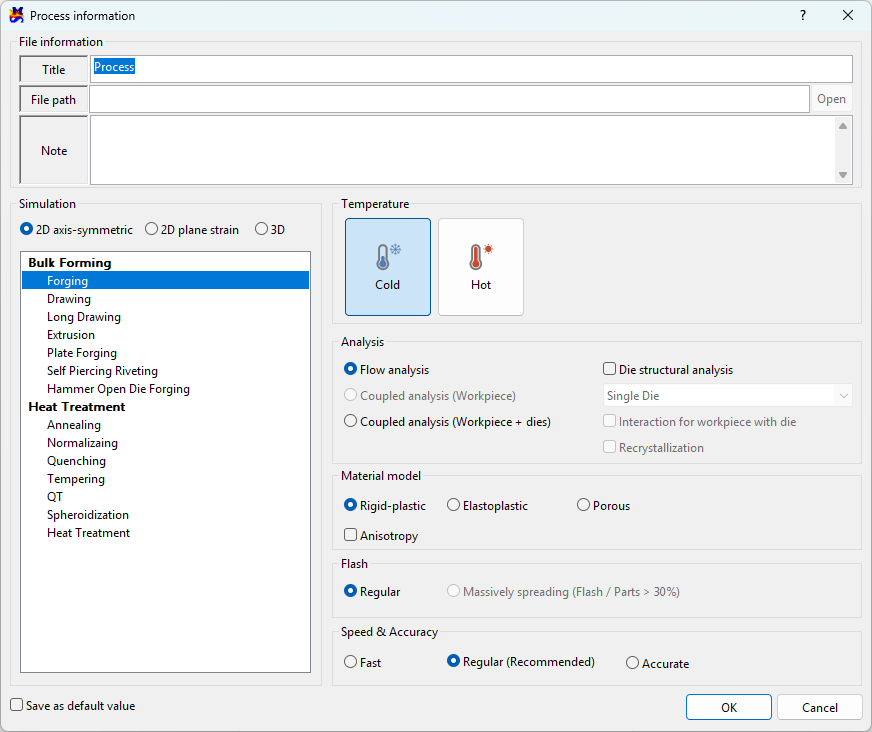The image size is (872, 732).
Task: Select Forging in the process list
Action: click(165, 280)
